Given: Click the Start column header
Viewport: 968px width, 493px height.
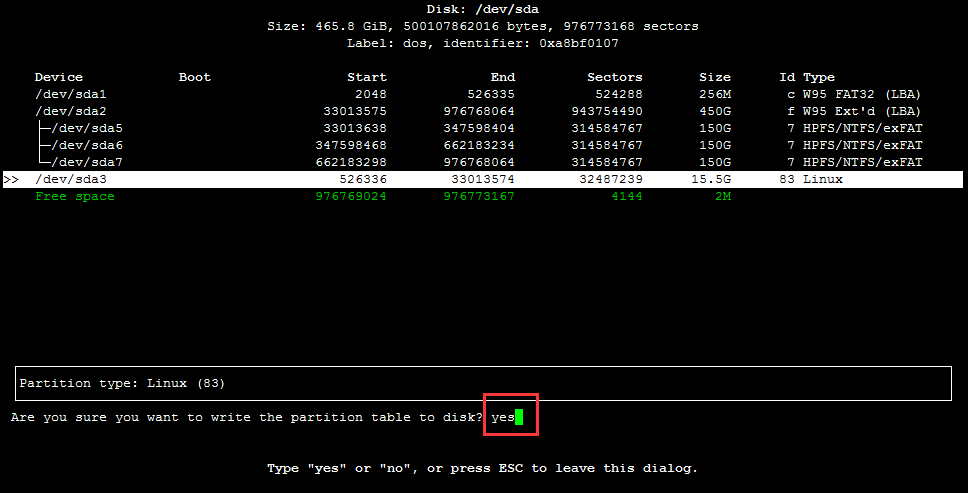Looking at the screenshot, I should 366,77.
